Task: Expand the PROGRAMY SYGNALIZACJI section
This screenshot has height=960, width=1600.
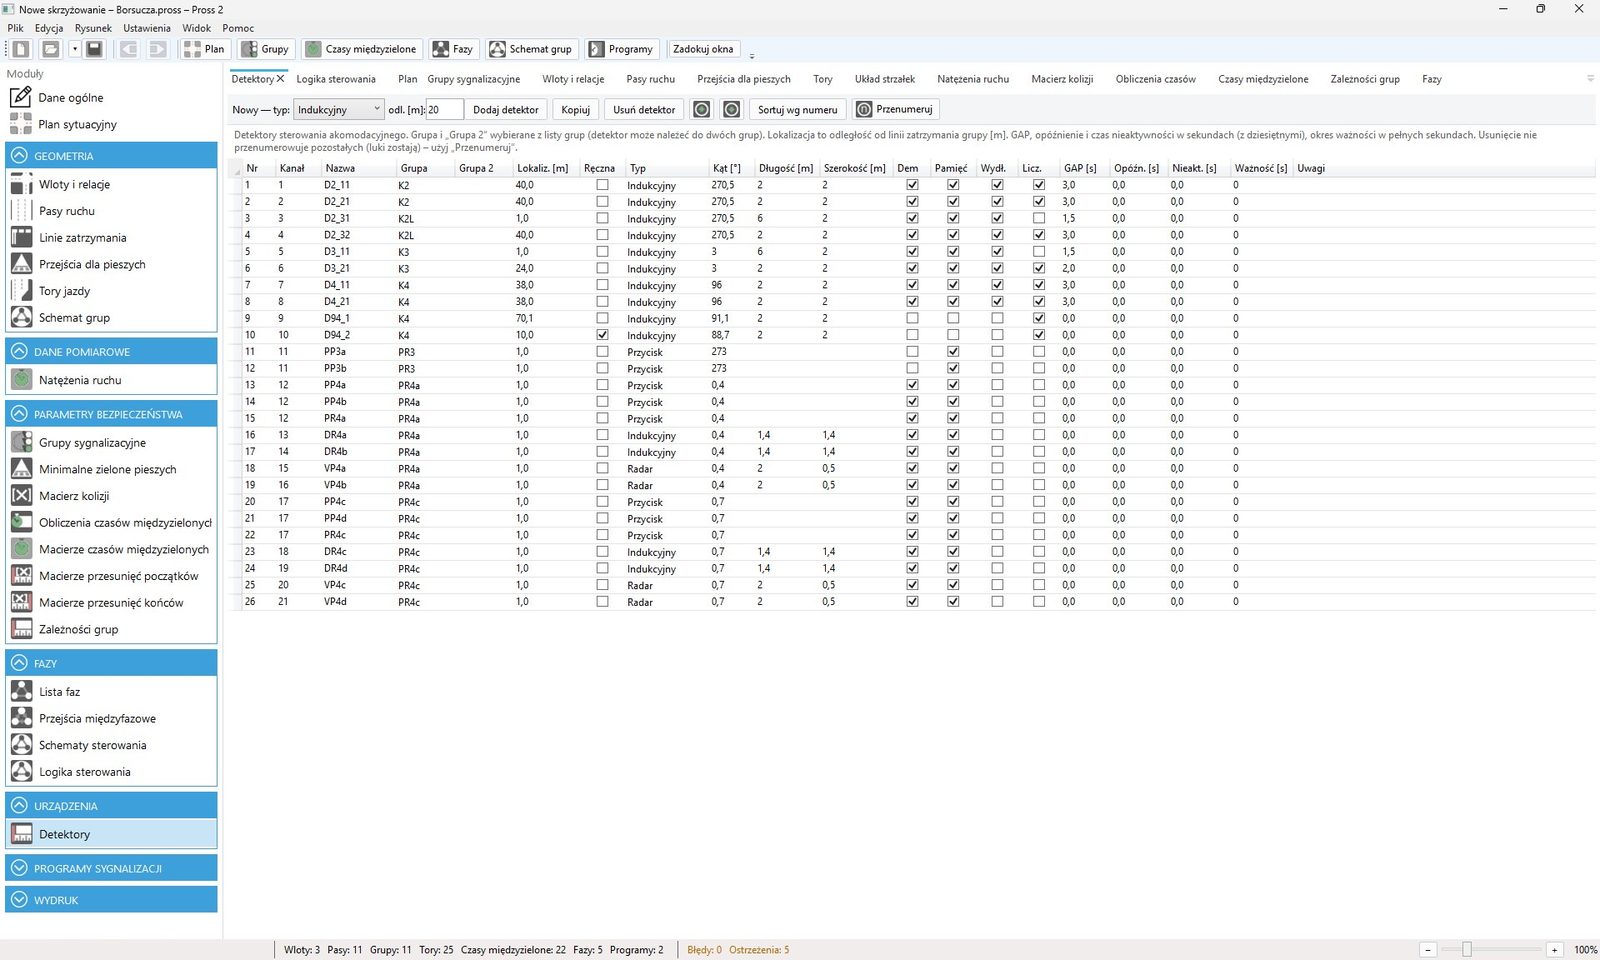Action: (x=111, y=868)
